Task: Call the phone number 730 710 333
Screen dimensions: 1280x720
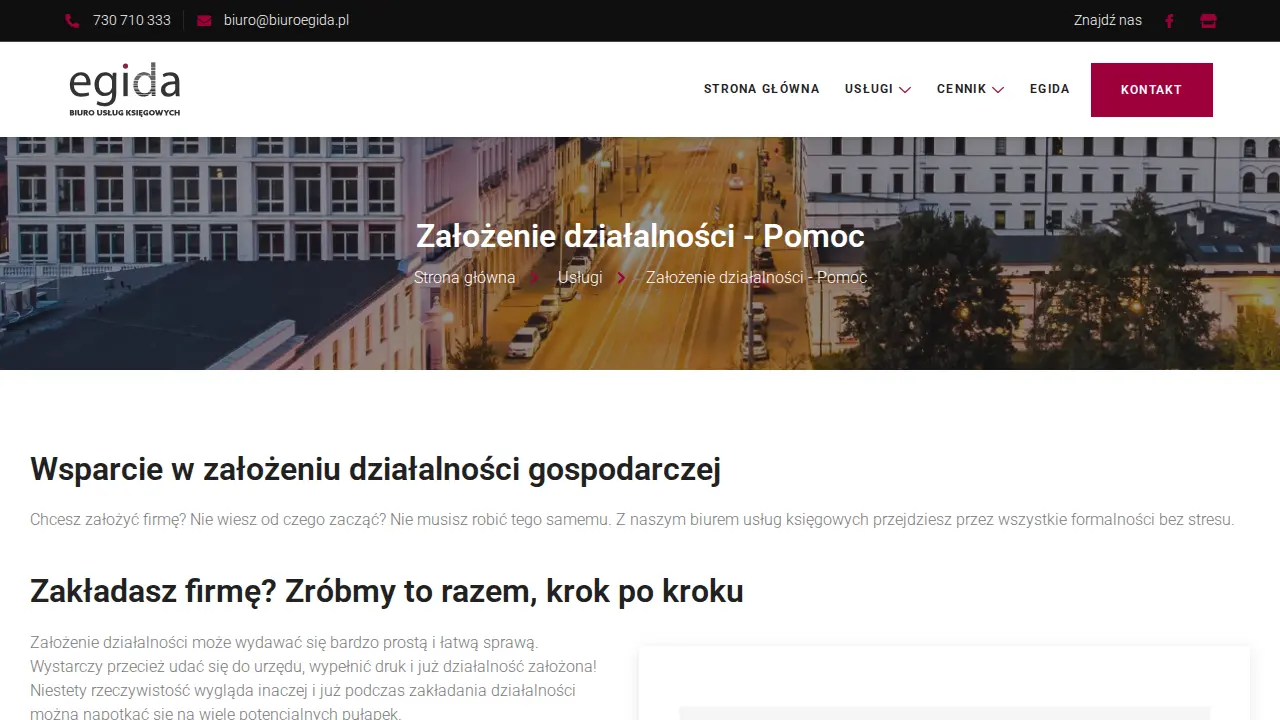Action: [x=132, y=20]
